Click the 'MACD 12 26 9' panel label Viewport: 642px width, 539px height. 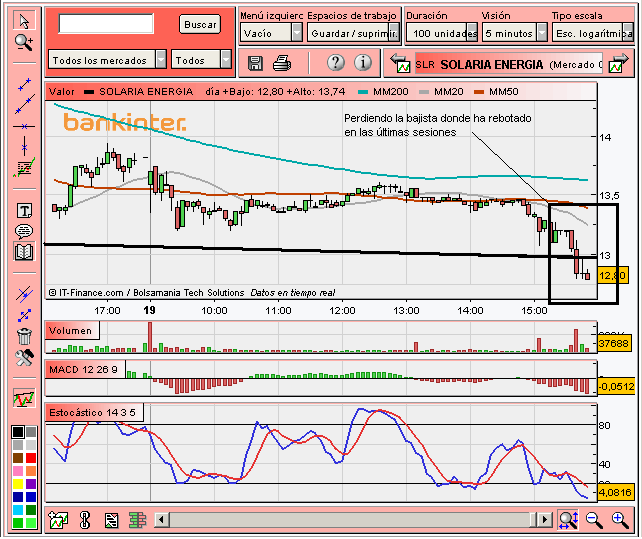pyautogui.click(x=84, y=369)
